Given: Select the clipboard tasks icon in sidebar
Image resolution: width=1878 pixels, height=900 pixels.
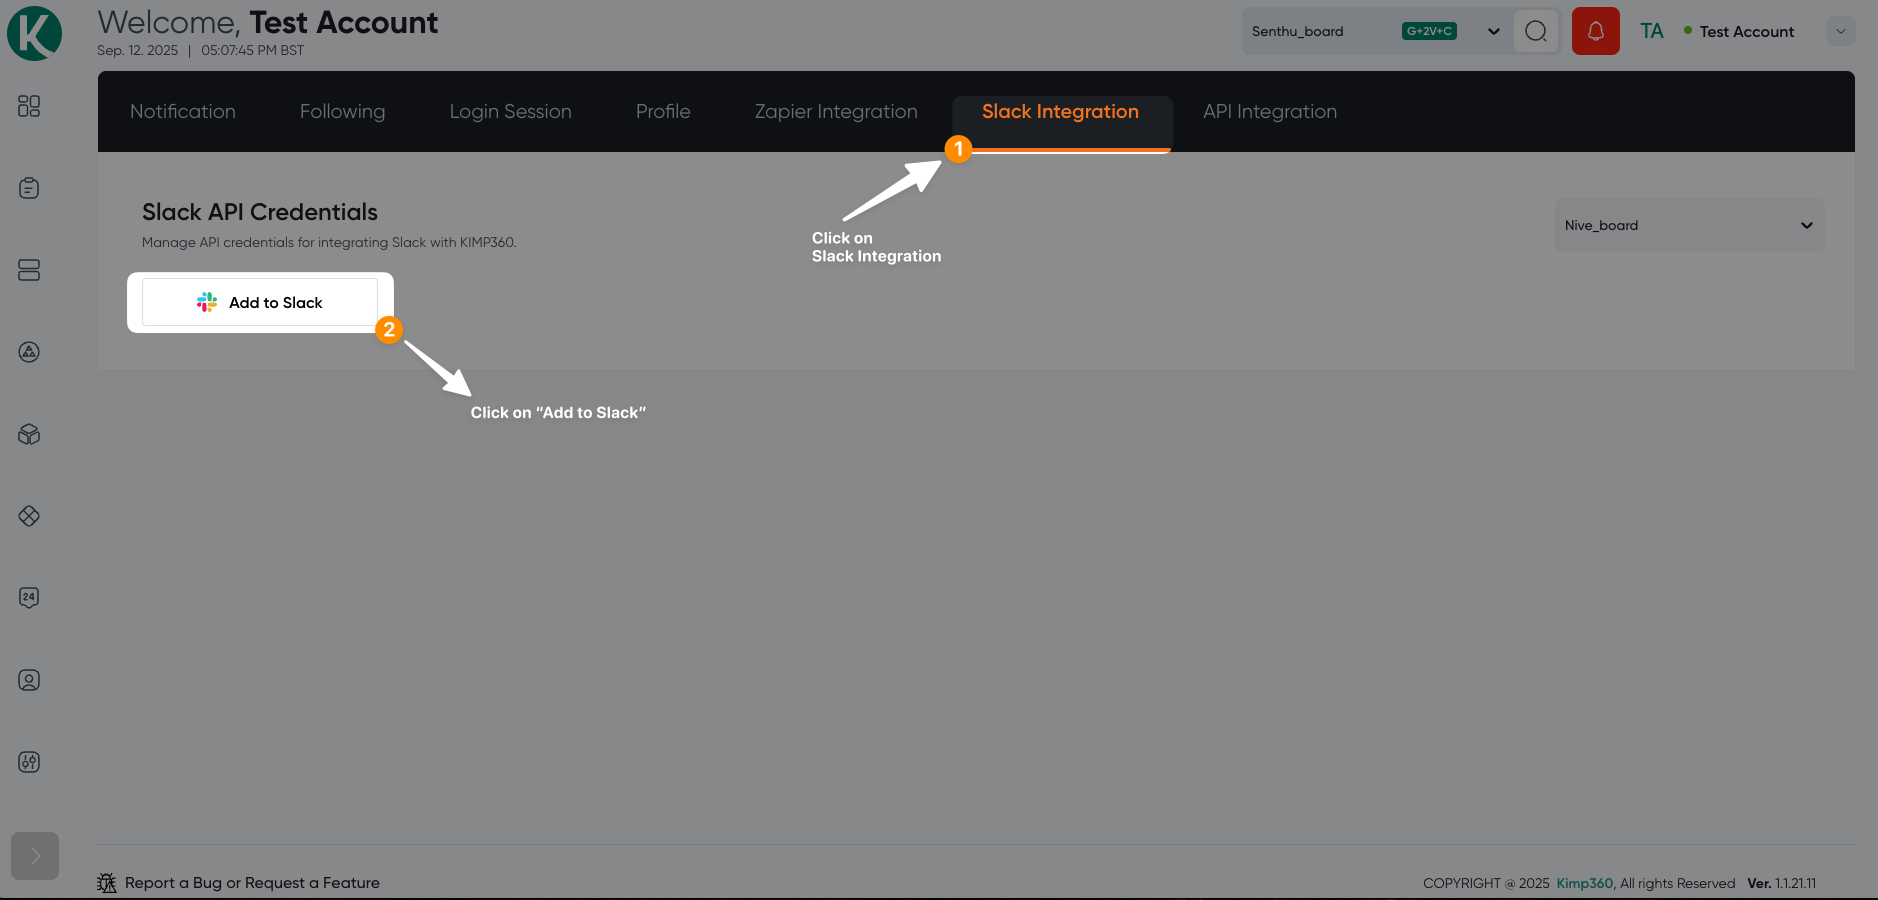Looking at the screenshot, I should click(29, 188).
